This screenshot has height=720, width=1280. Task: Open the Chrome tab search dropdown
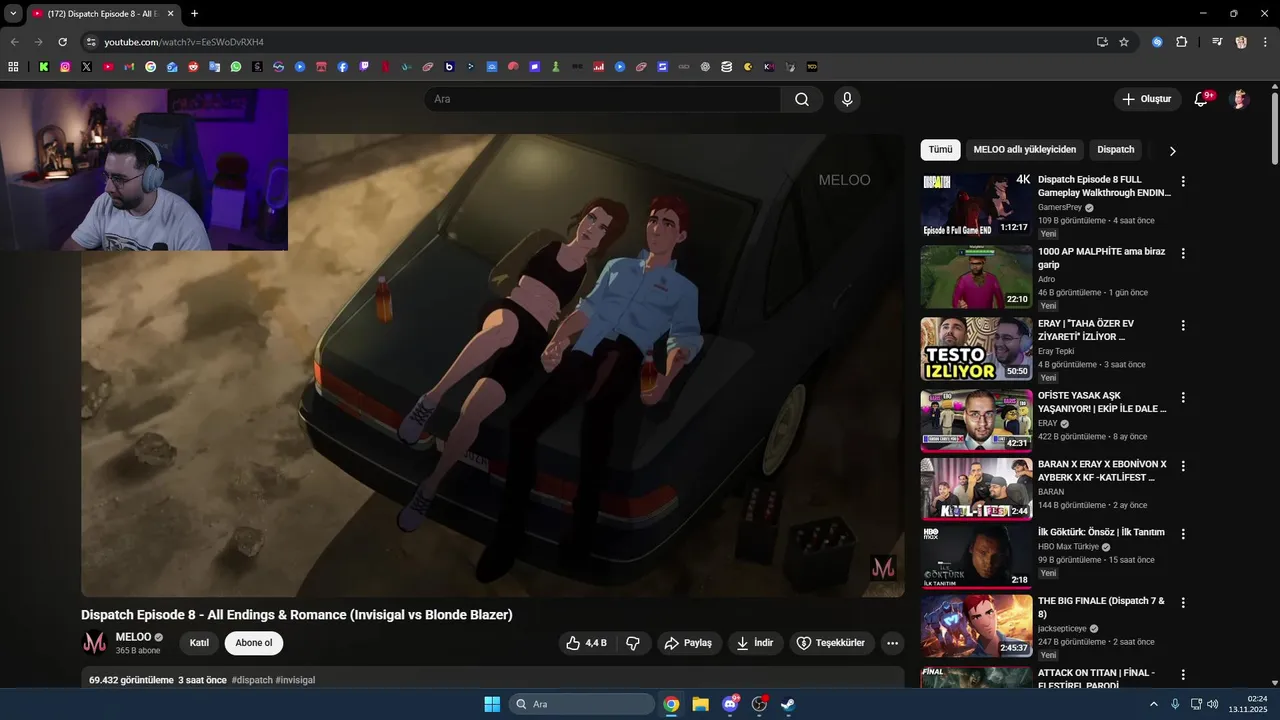(x=13, y=14)
